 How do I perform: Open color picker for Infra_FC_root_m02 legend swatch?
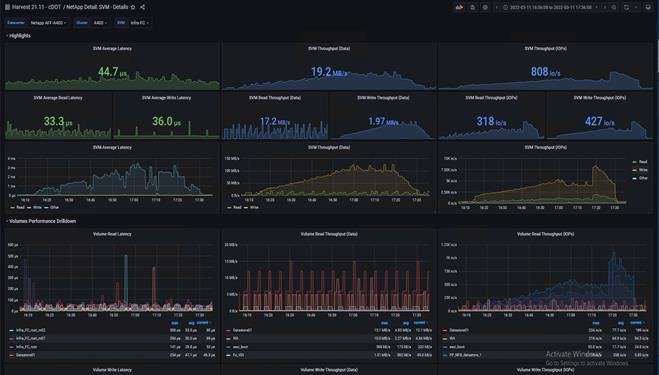click(12, 330)
